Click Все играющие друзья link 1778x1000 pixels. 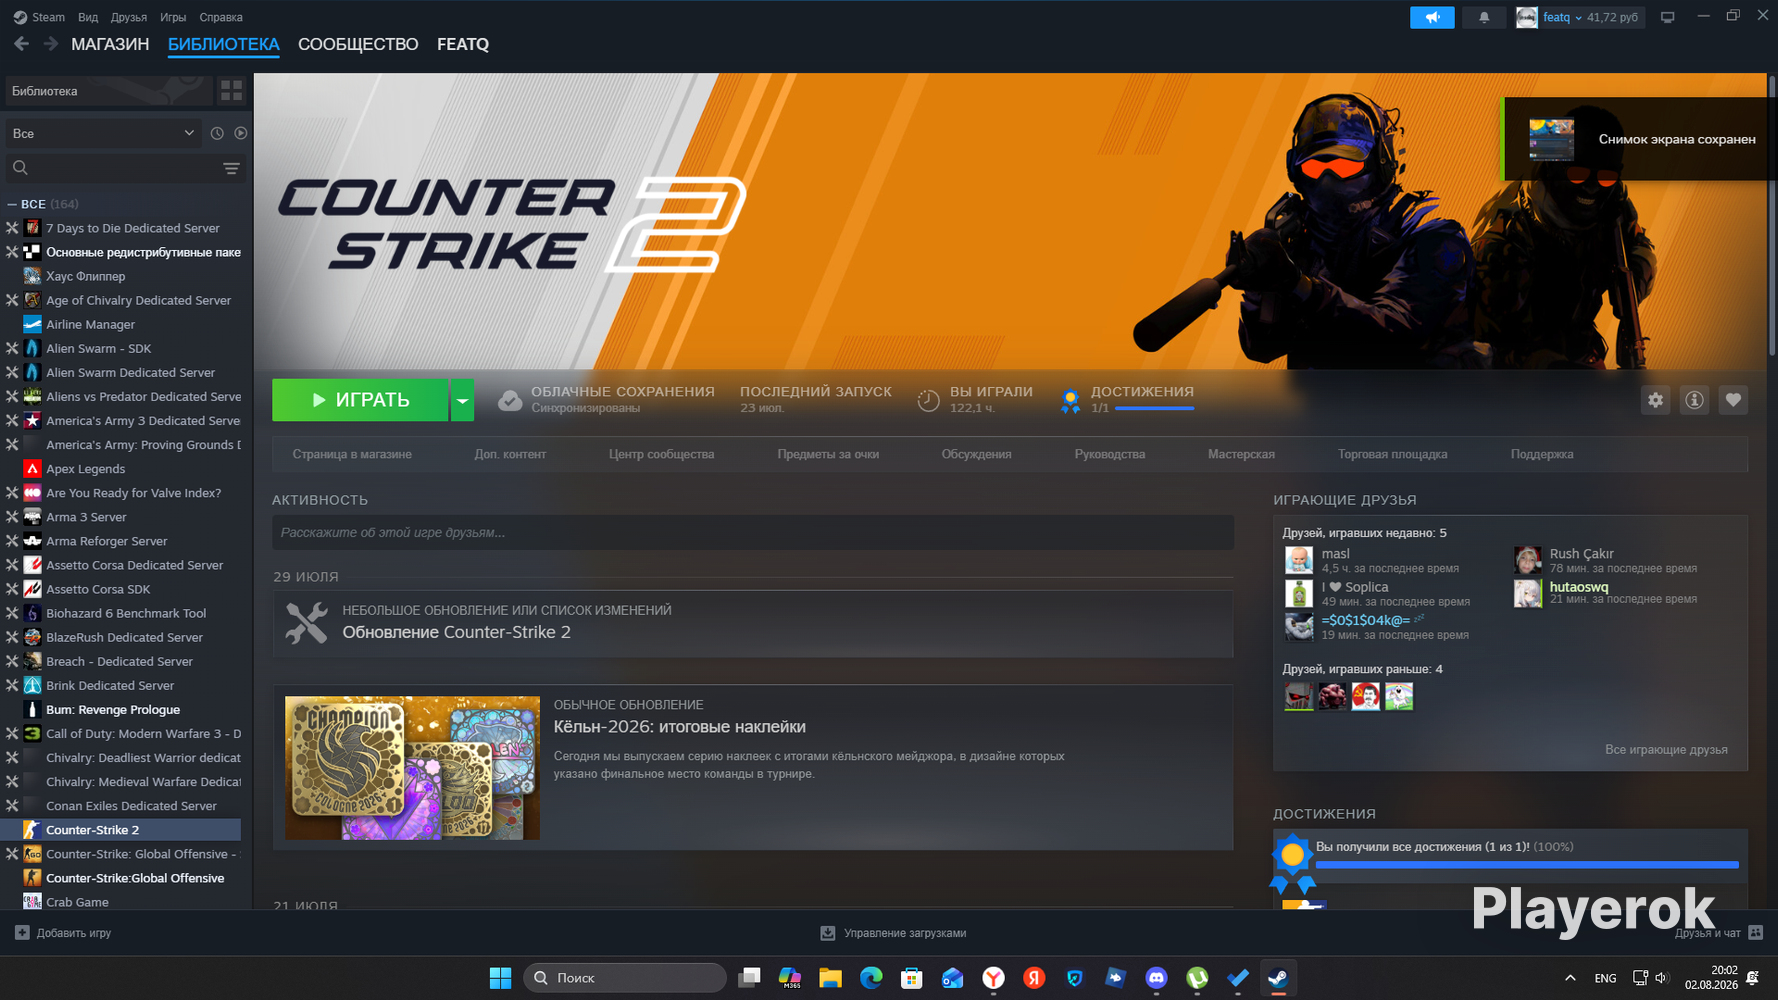[x=1666, y=749]
